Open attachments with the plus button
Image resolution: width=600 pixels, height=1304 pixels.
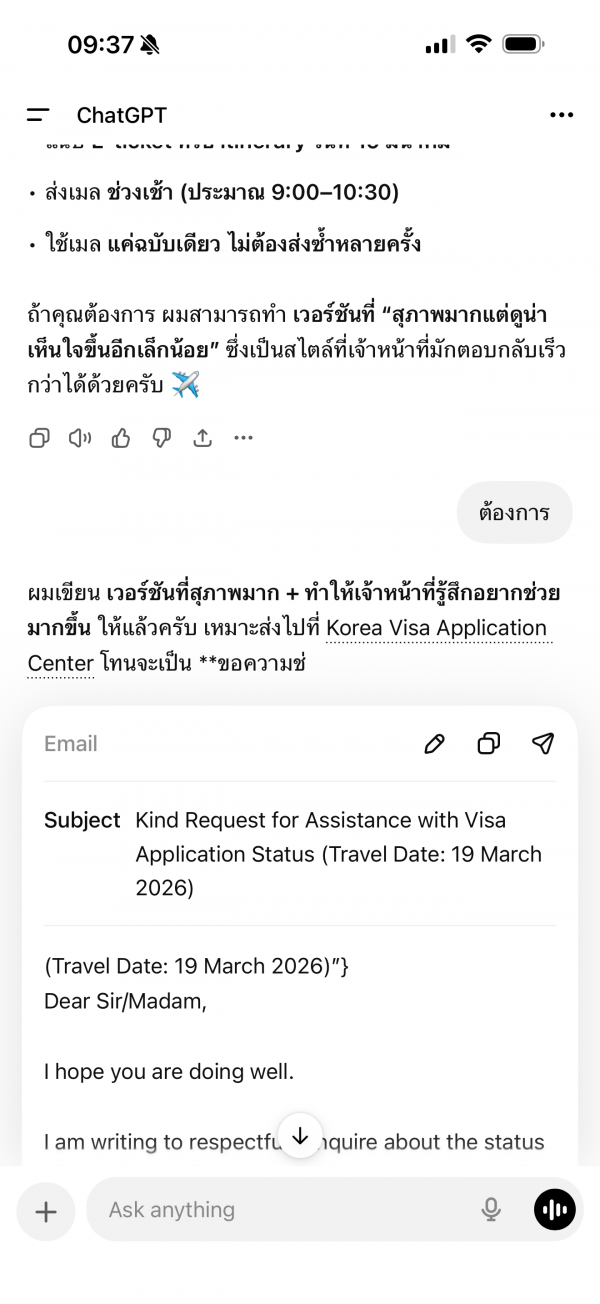point(46,1211)
